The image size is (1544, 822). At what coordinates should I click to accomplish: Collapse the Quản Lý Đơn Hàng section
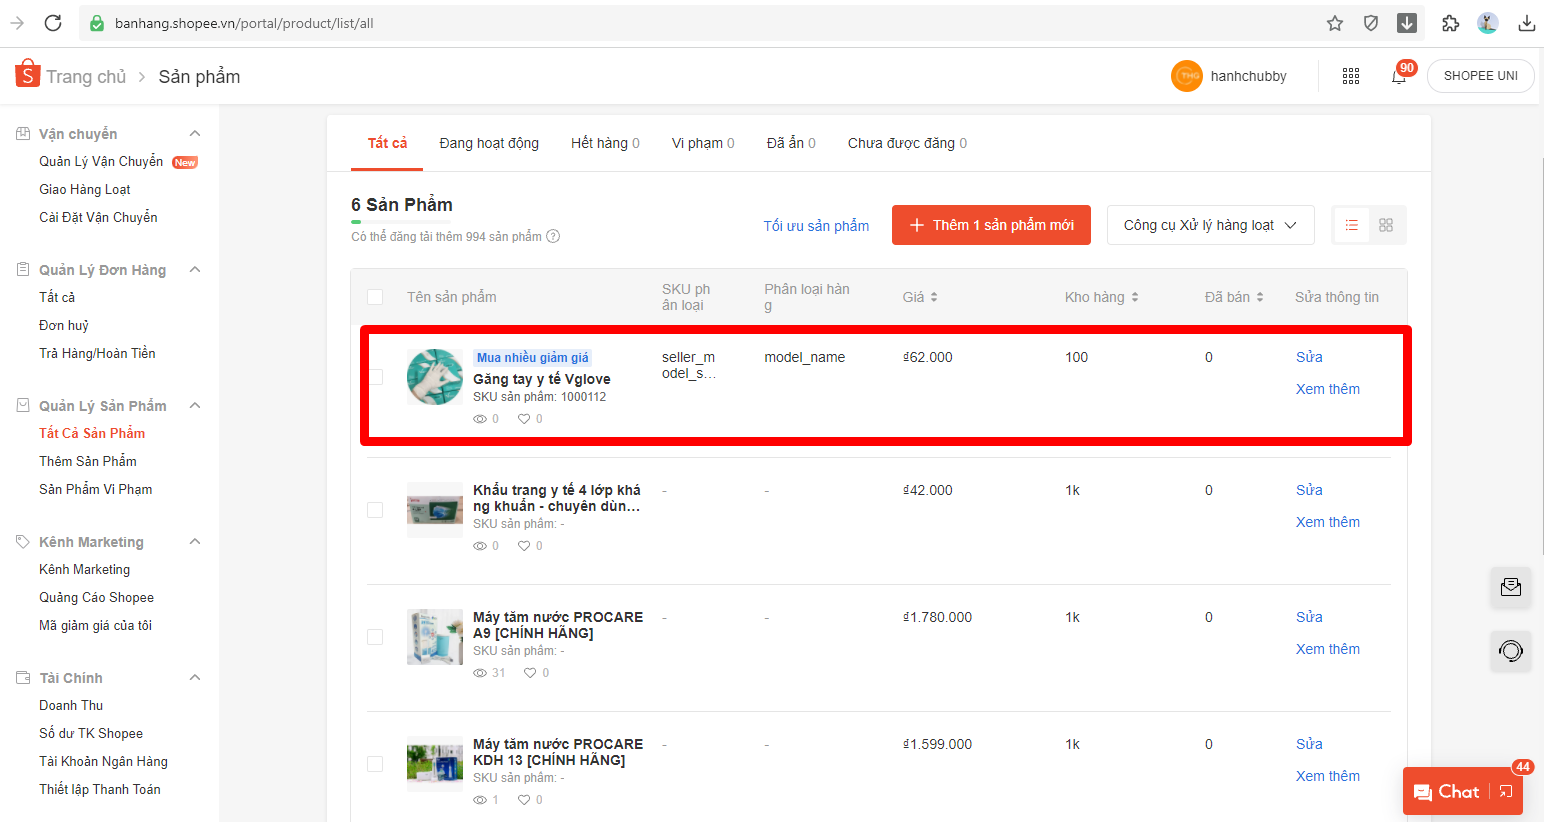pos(195,269)
